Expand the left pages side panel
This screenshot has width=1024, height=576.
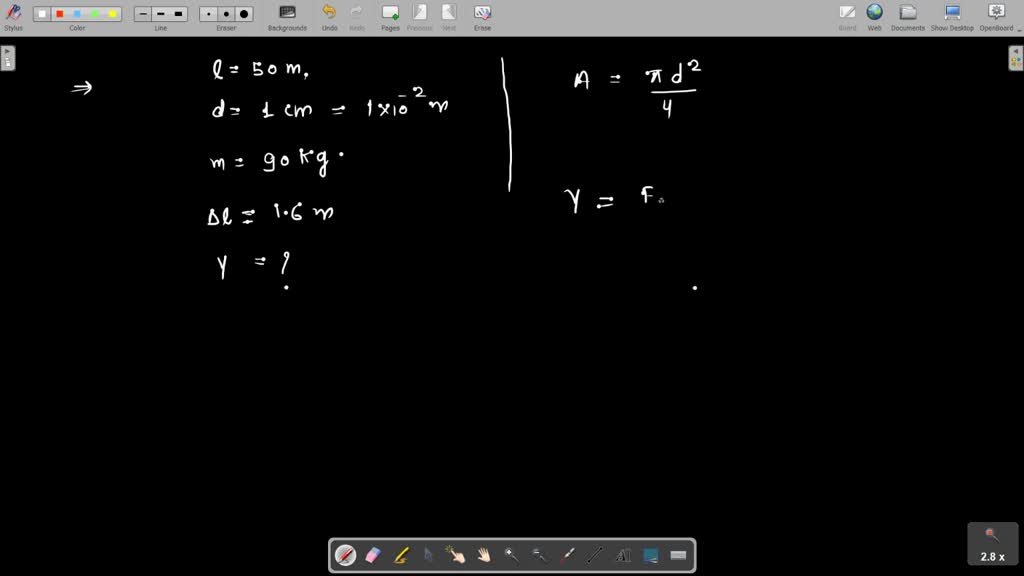pos(7,58)
